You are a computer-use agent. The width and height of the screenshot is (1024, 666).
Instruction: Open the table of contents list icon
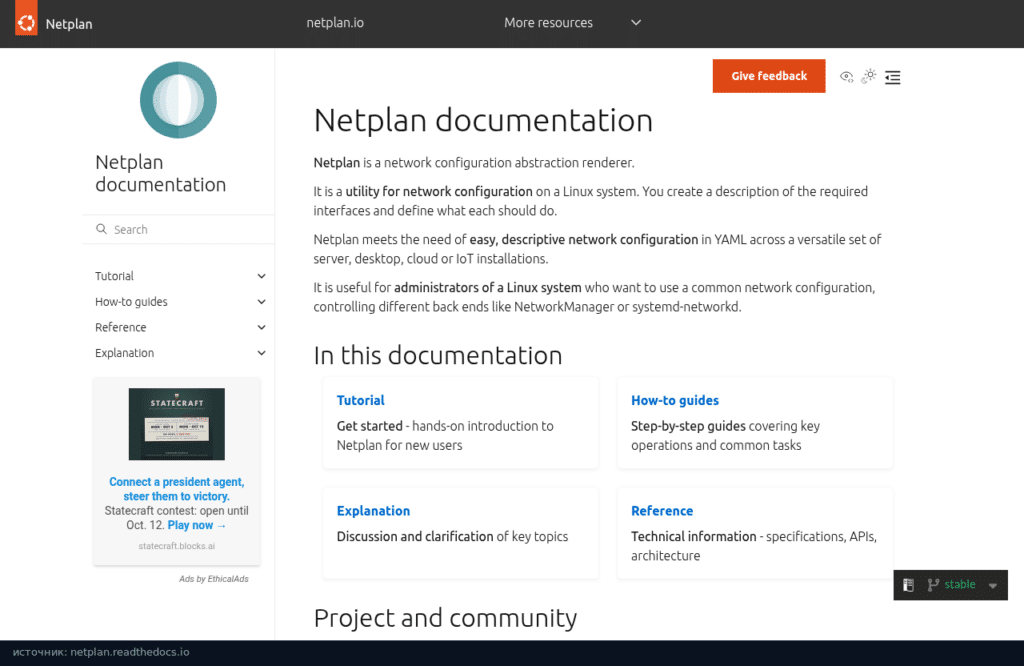tap(893, 77)
